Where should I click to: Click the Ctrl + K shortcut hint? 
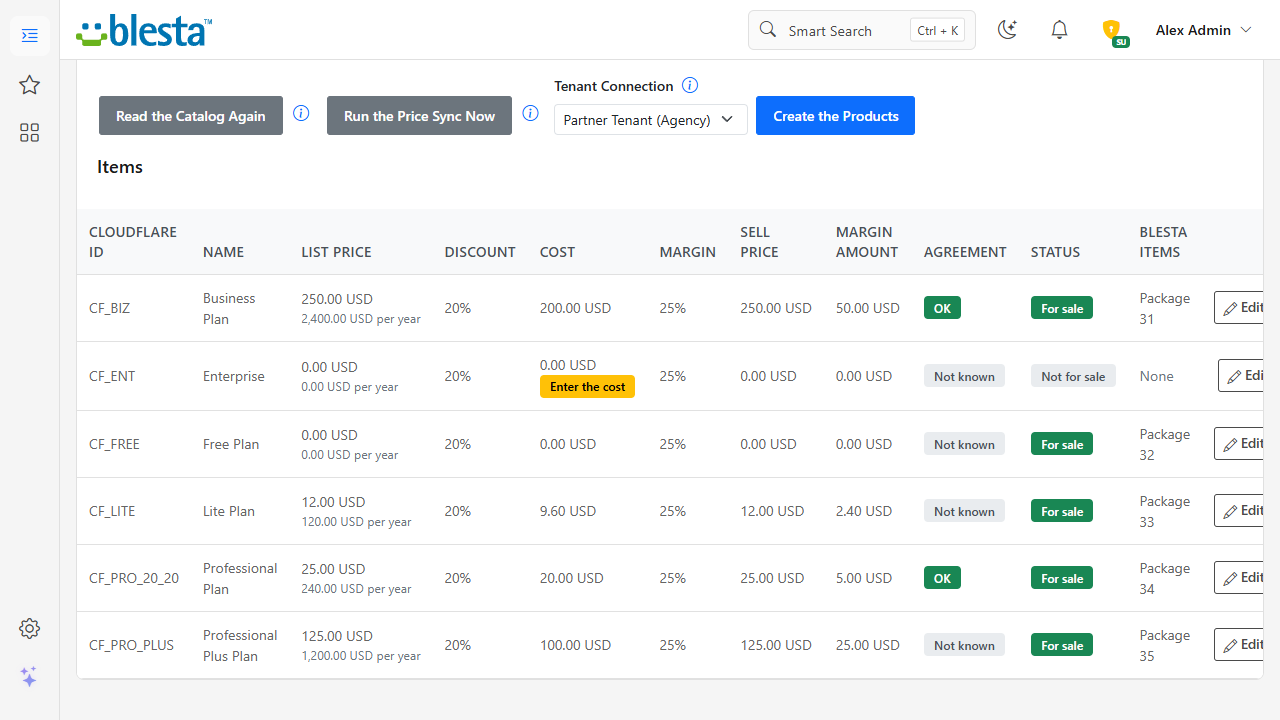[x=938, y=31]
